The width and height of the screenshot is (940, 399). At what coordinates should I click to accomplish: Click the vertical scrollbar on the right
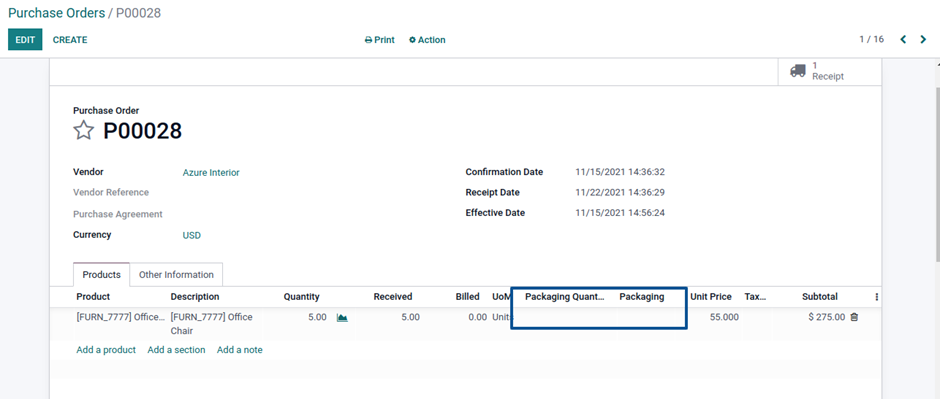[x=937, y=174]
